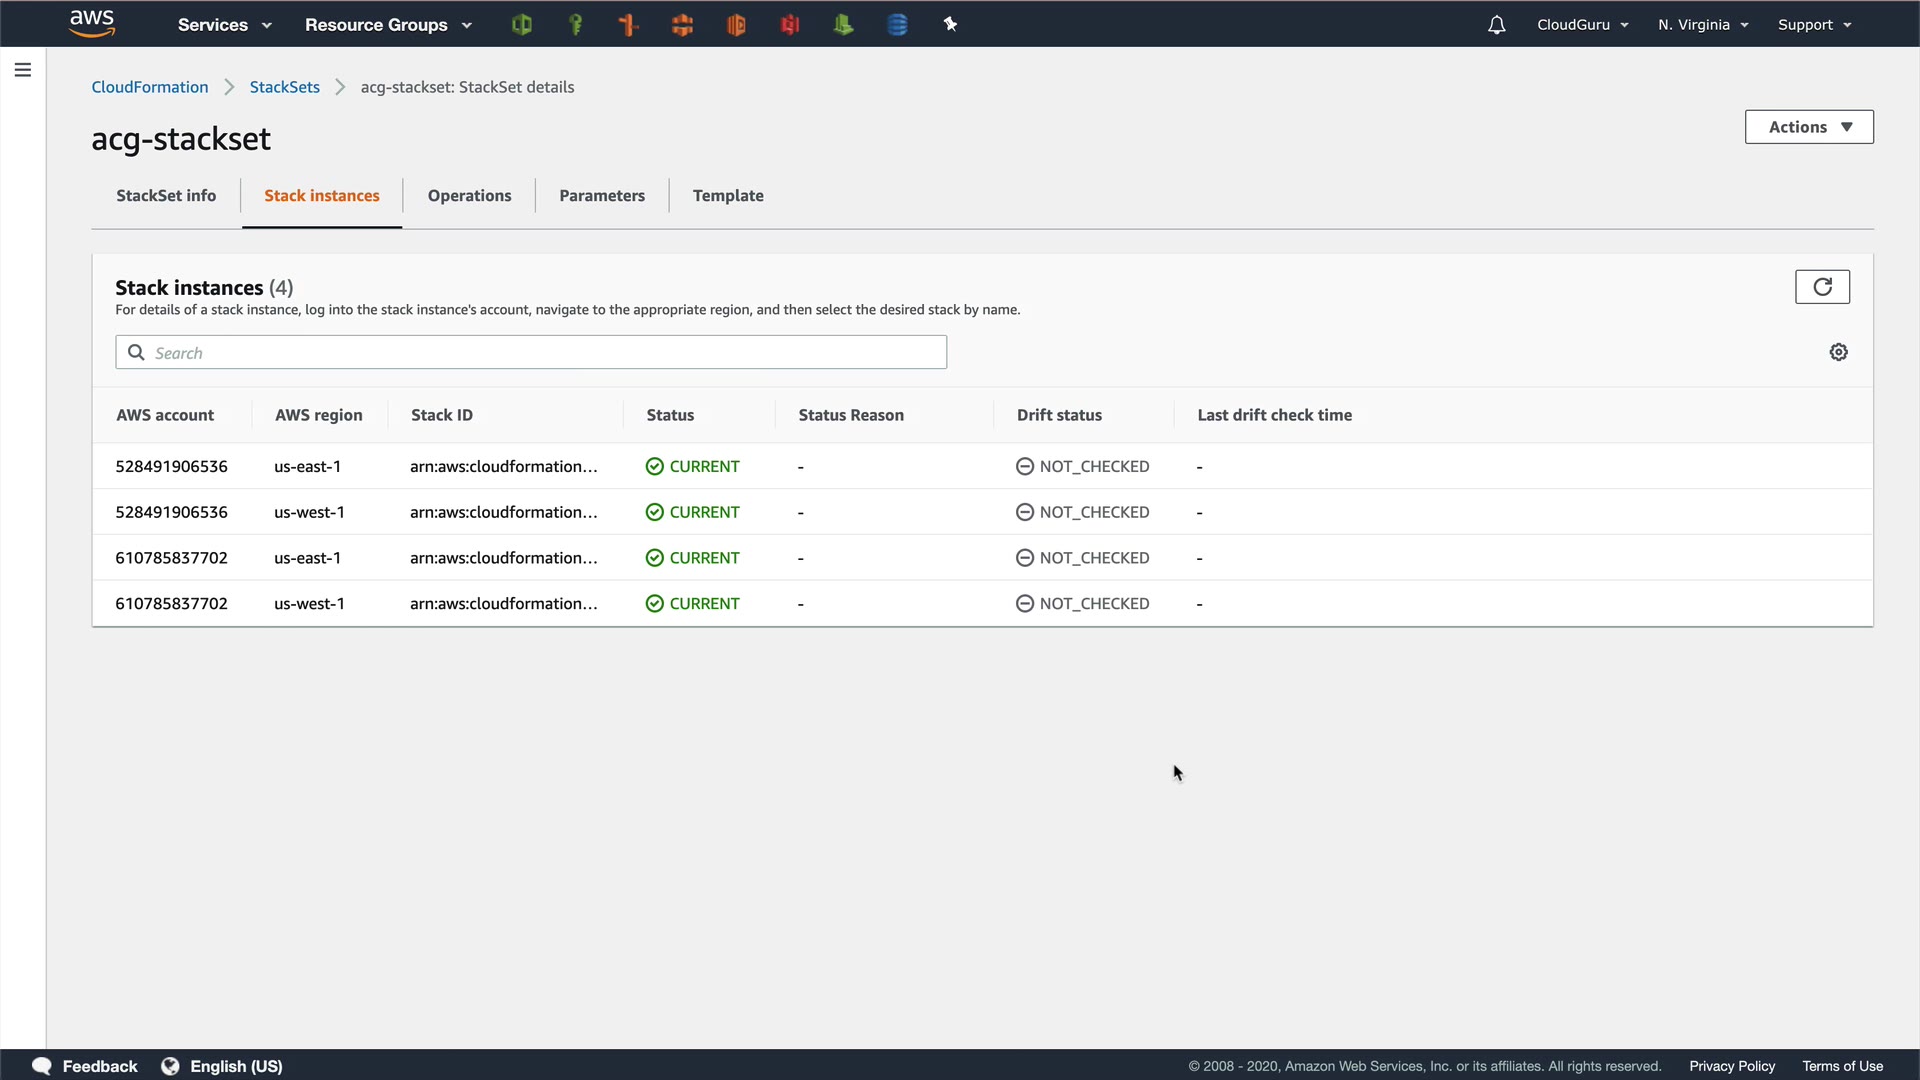
Task: Refresh the stack instances list
Action: (1822, 287)
